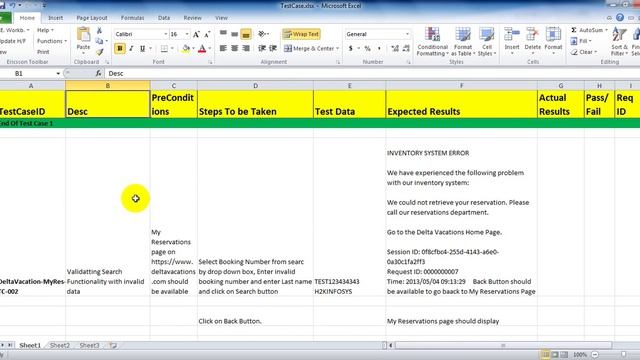
Task: Open the Formulas ribbon tab
Action: [132, 18]
